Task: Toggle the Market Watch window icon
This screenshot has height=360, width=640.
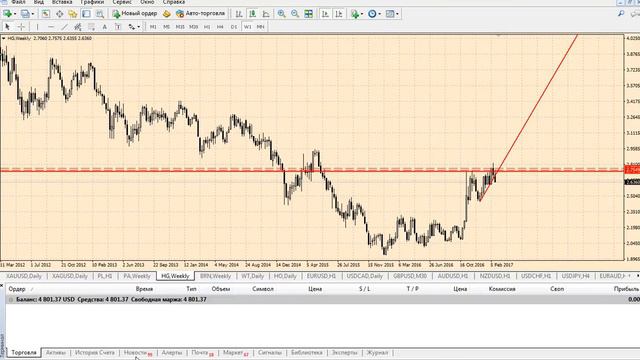Action: [x=46, y=14]
